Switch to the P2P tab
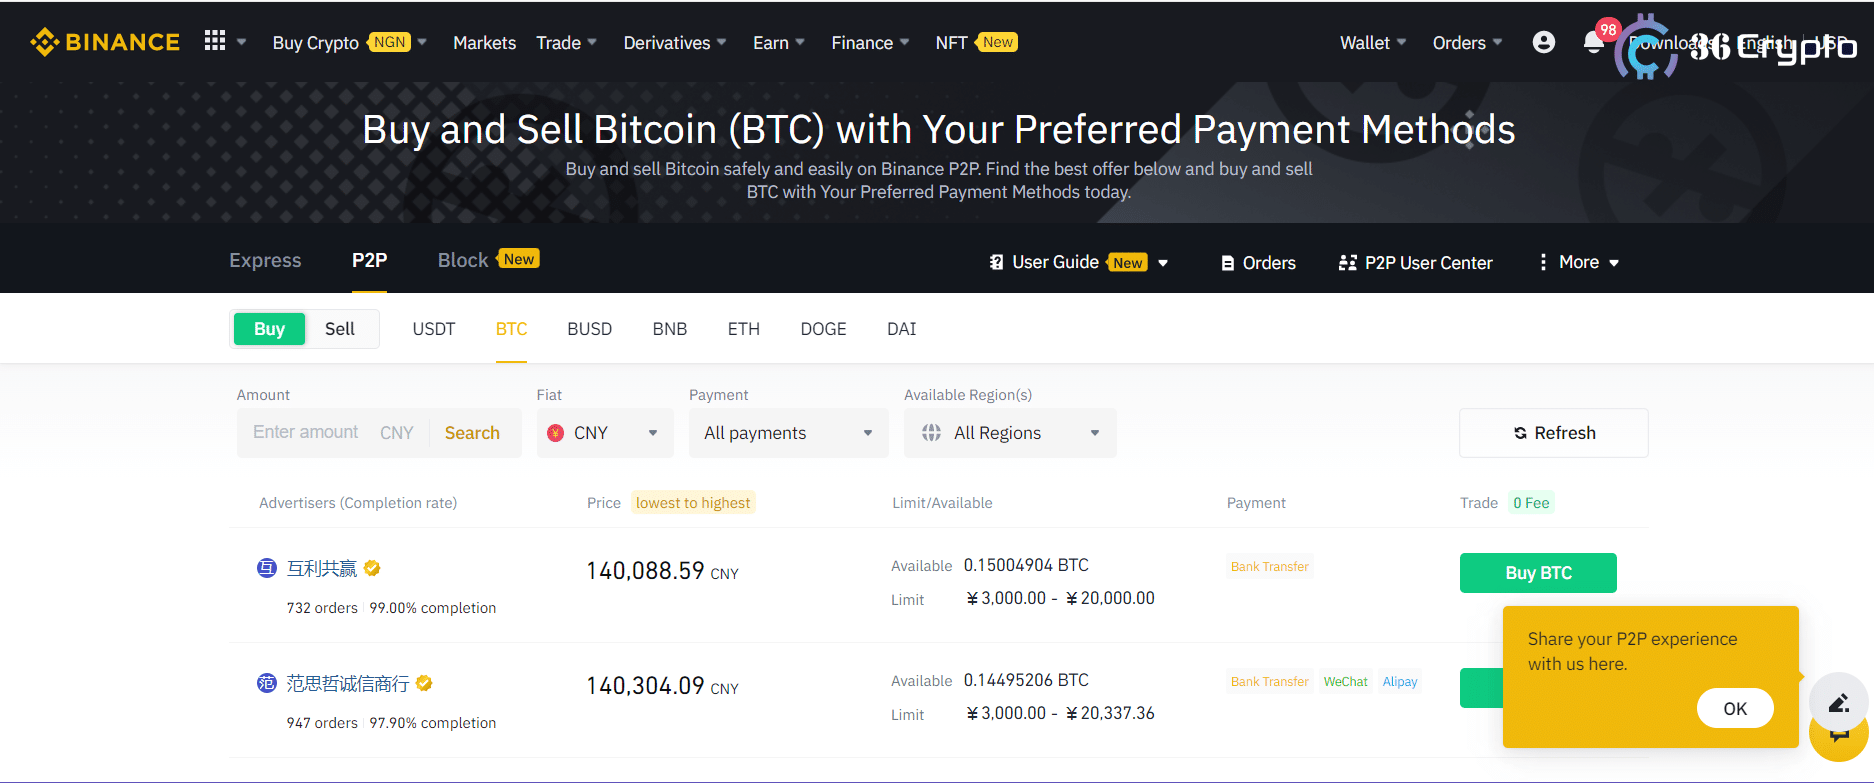Viewport: 1874px width, 783px height. coord(369,260)
